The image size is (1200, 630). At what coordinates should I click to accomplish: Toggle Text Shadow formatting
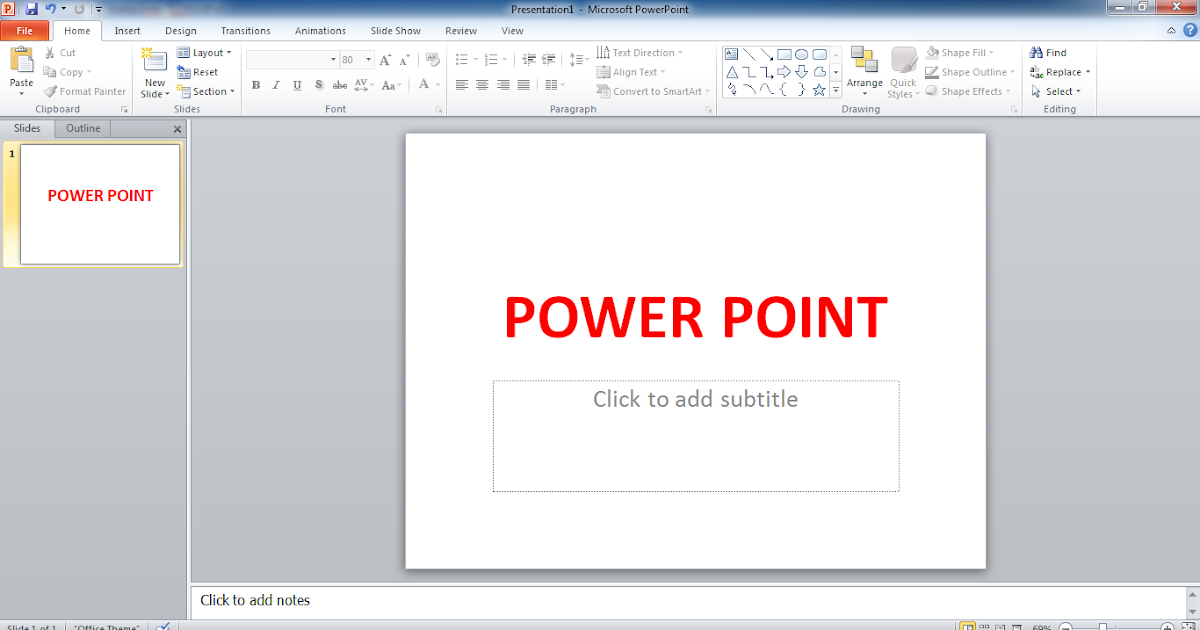tap(318, 85)
